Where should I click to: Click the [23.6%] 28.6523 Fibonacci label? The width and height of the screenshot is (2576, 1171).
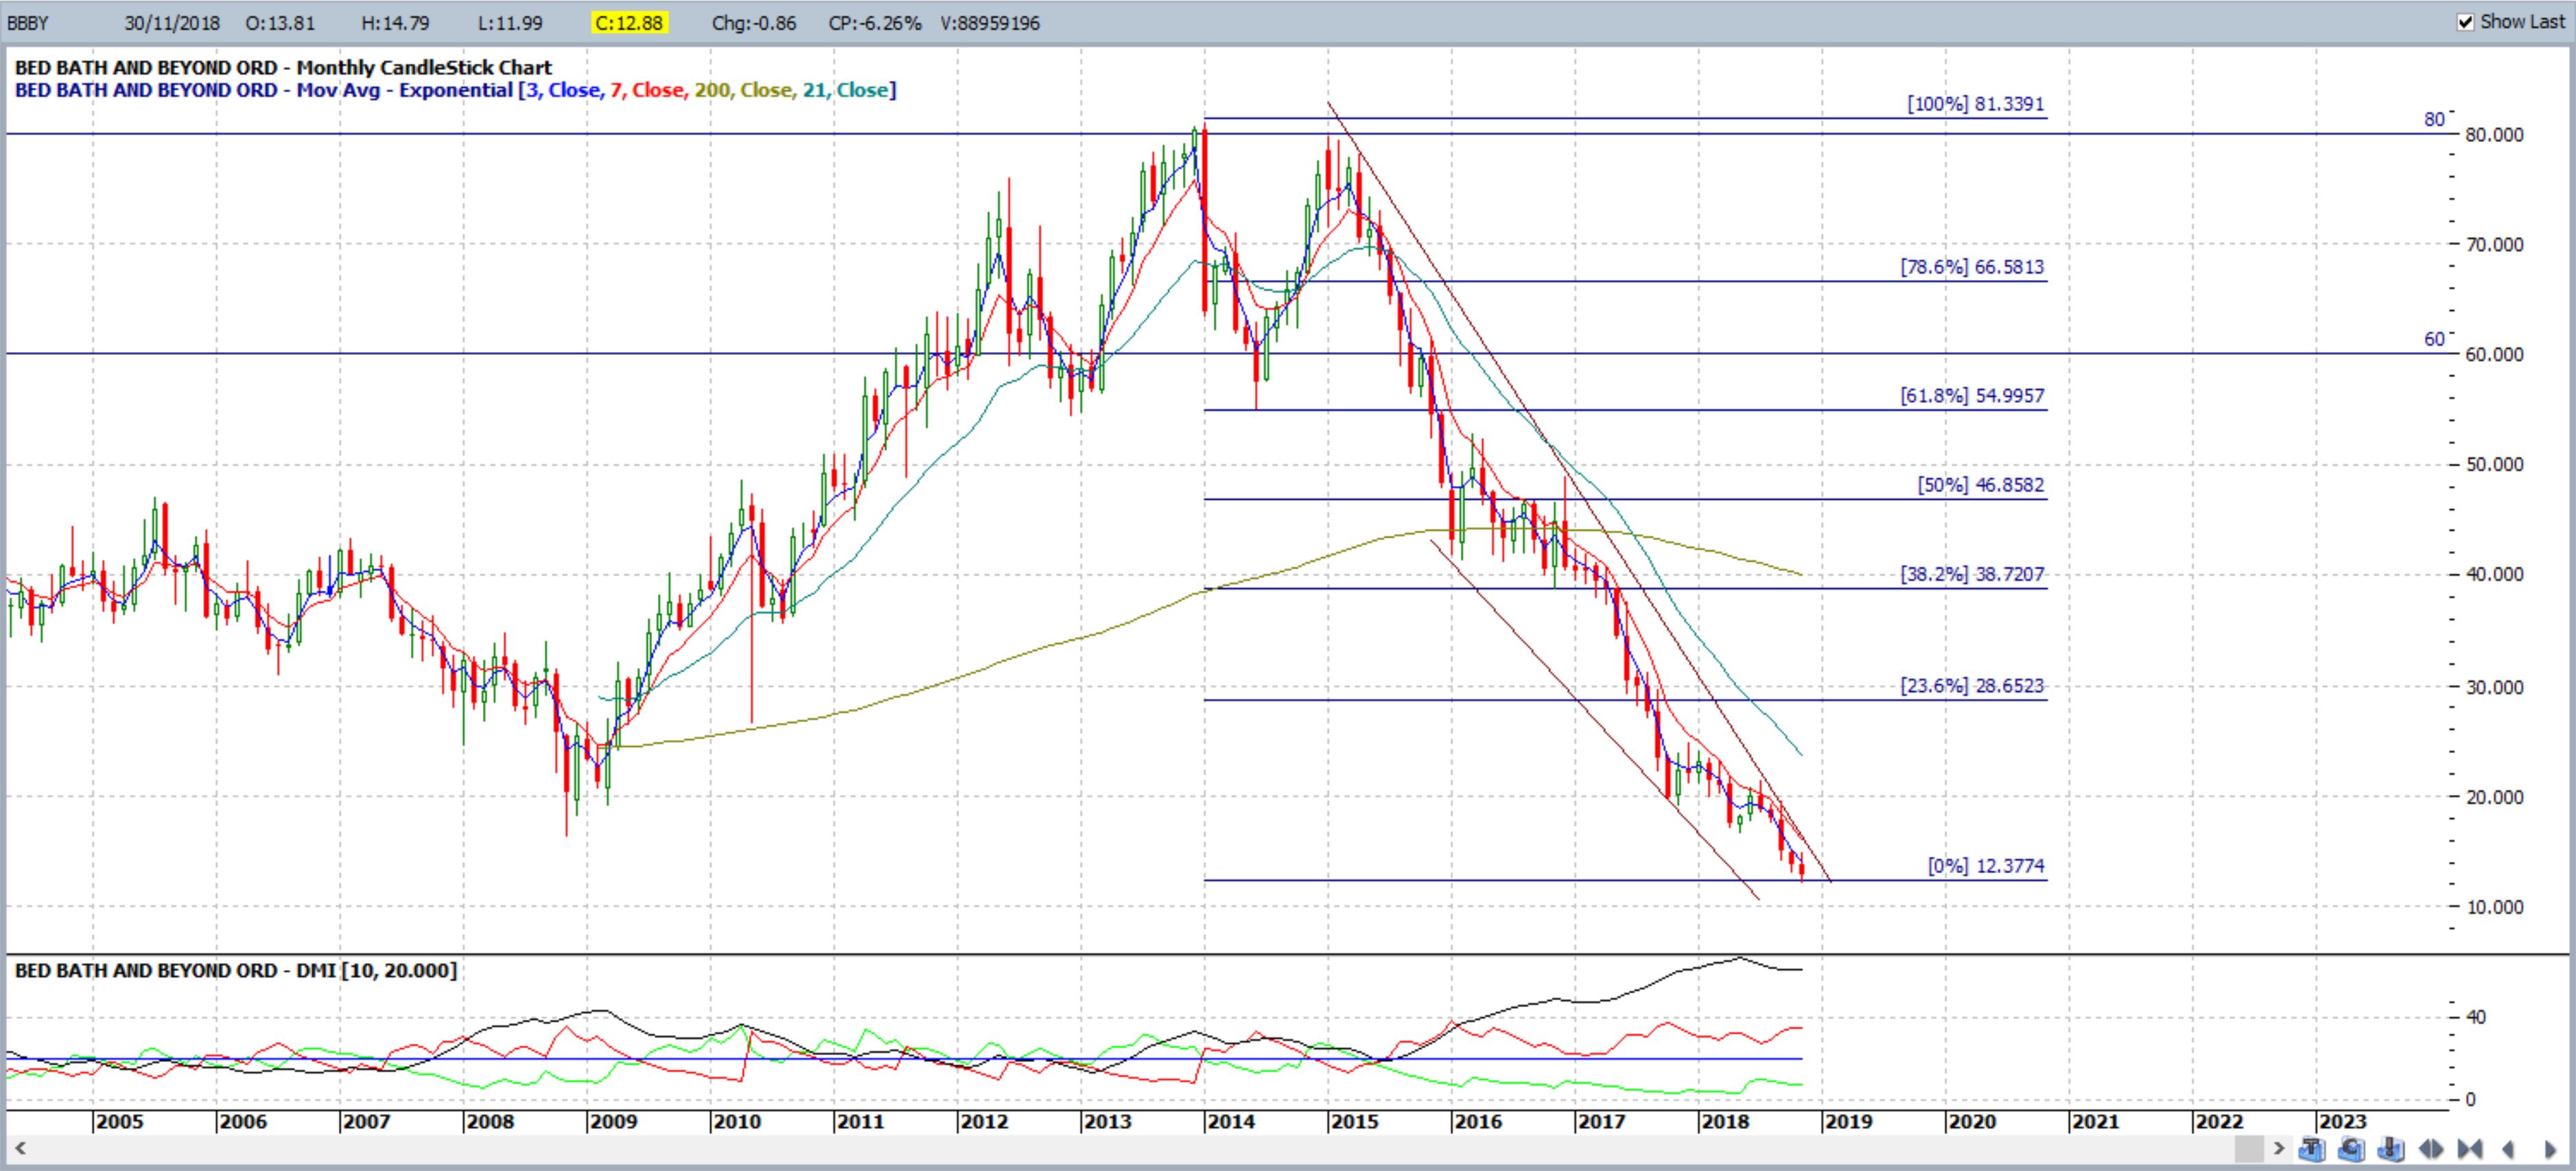tap(1972, 686)
